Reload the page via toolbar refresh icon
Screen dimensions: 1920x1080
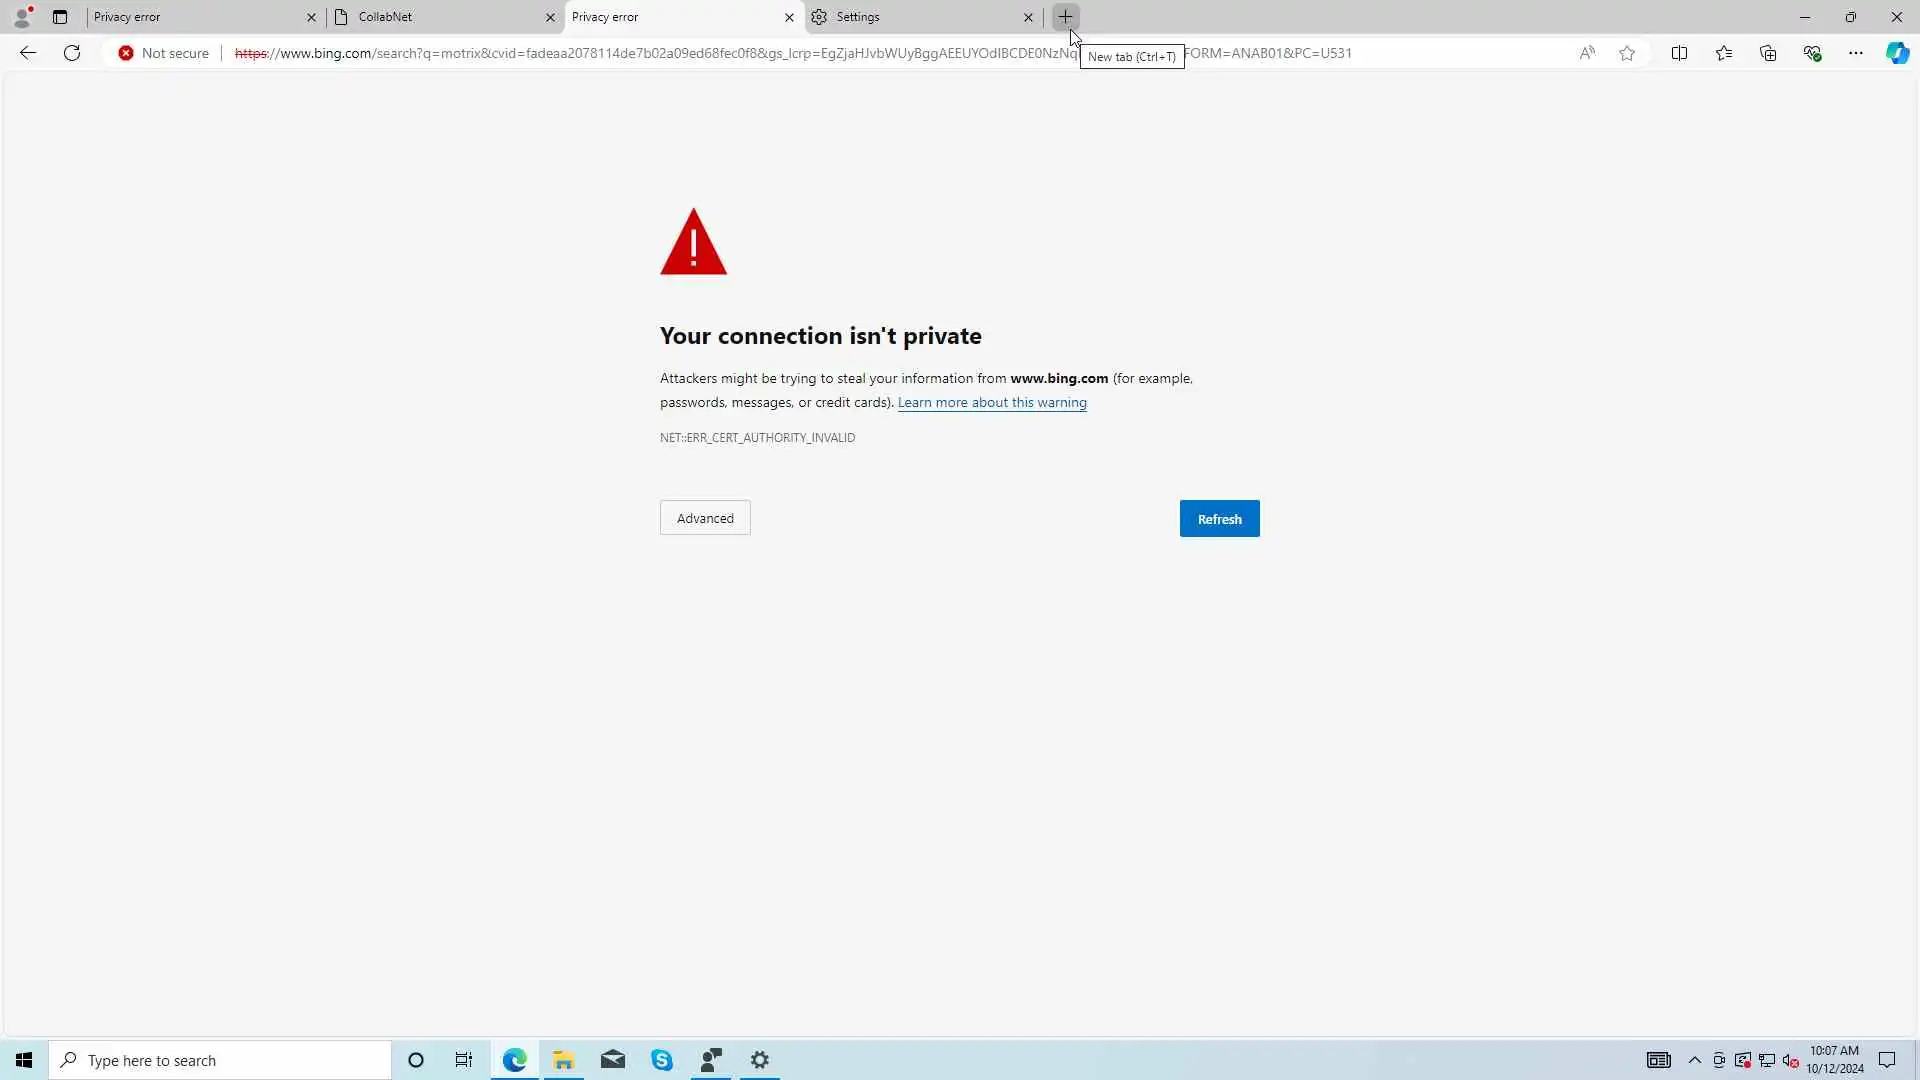[x=72, y=53]
